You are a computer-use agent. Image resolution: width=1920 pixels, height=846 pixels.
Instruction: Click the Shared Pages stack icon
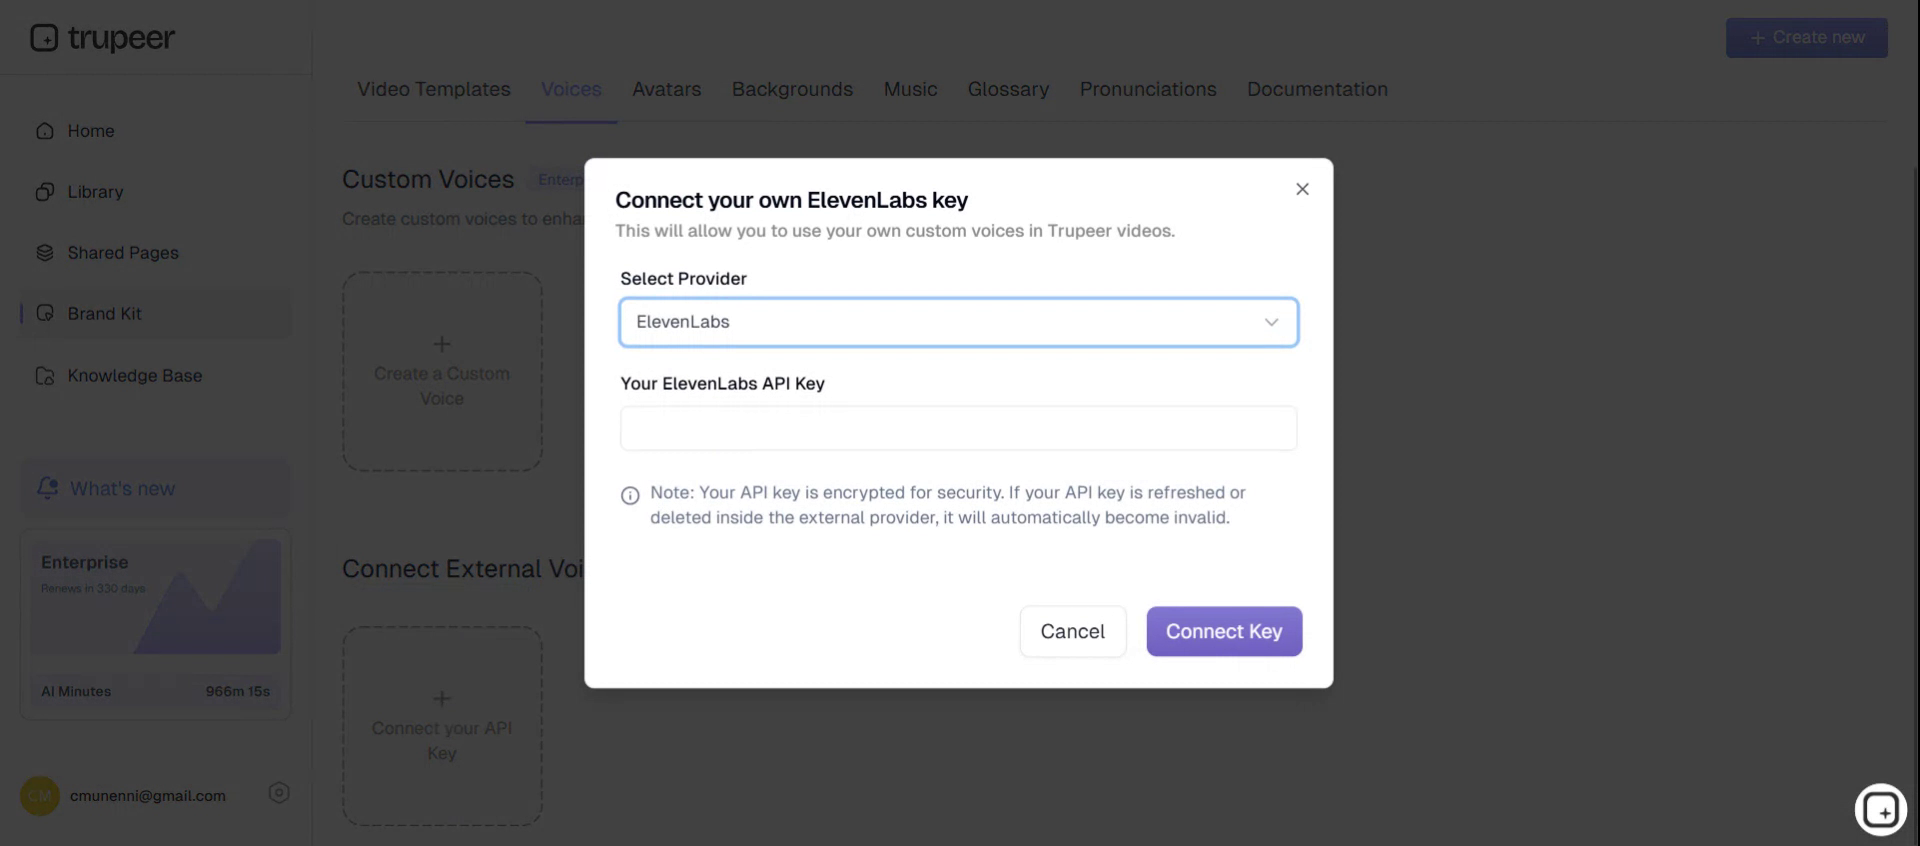[x=45, y=253]
